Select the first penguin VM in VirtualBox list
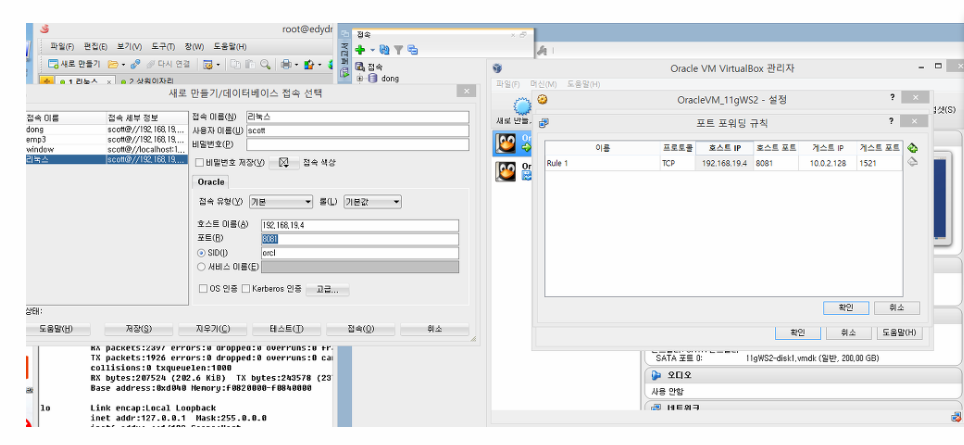 tap(506, 144)
